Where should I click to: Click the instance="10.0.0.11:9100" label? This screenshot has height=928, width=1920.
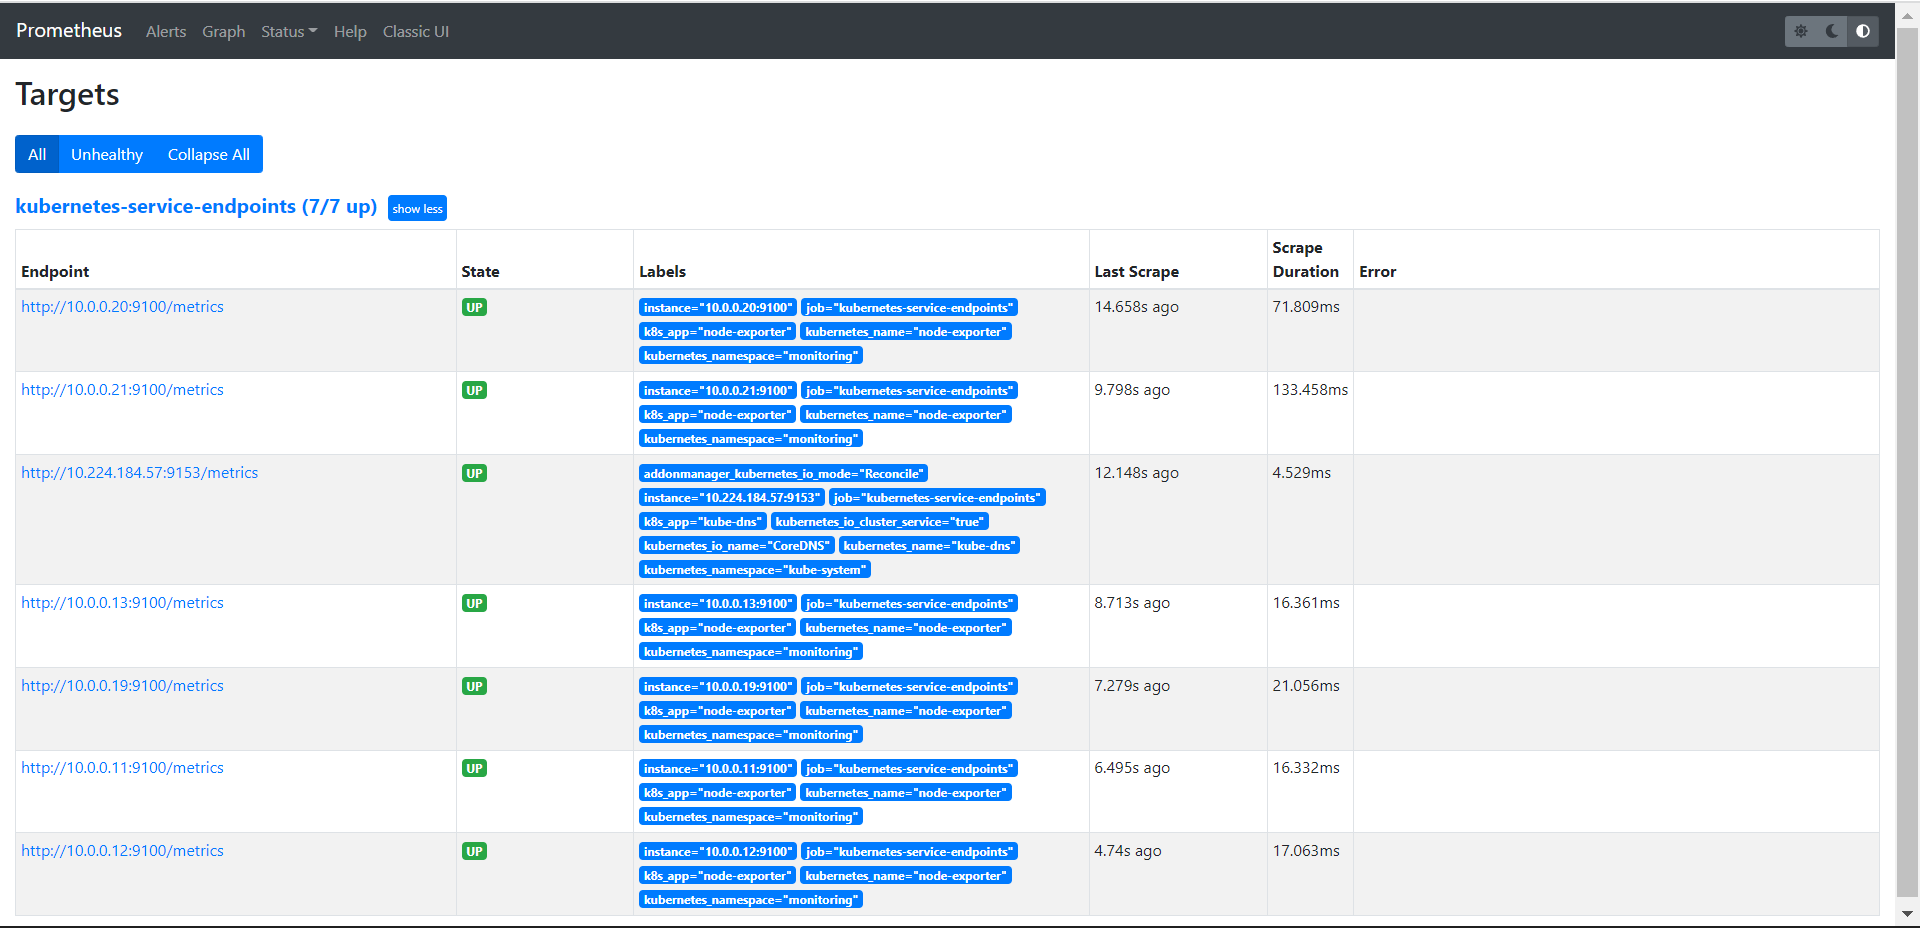click(x=718, y=769)
